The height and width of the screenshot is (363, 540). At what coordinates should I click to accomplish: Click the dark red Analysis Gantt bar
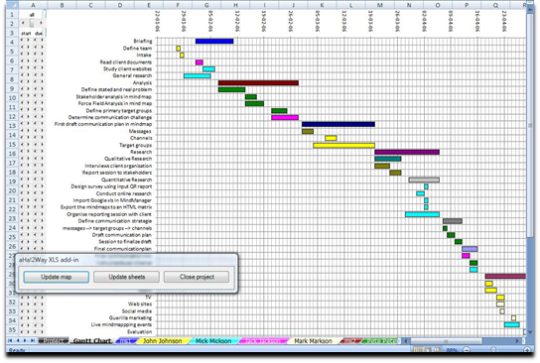258,83
